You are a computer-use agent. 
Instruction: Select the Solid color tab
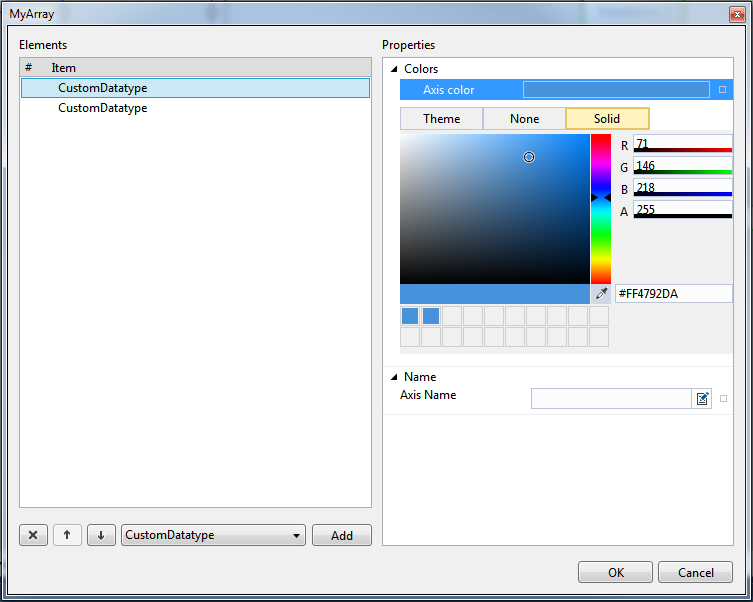(607, 119)
